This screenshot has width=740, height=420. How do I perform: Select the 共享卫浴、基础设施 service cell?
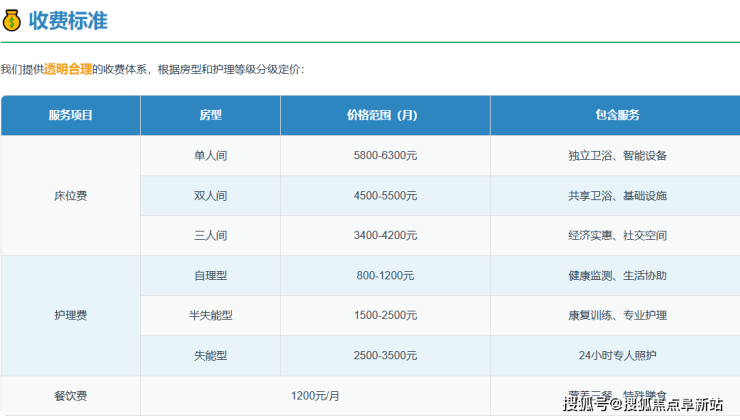click(x=617, y=196)
